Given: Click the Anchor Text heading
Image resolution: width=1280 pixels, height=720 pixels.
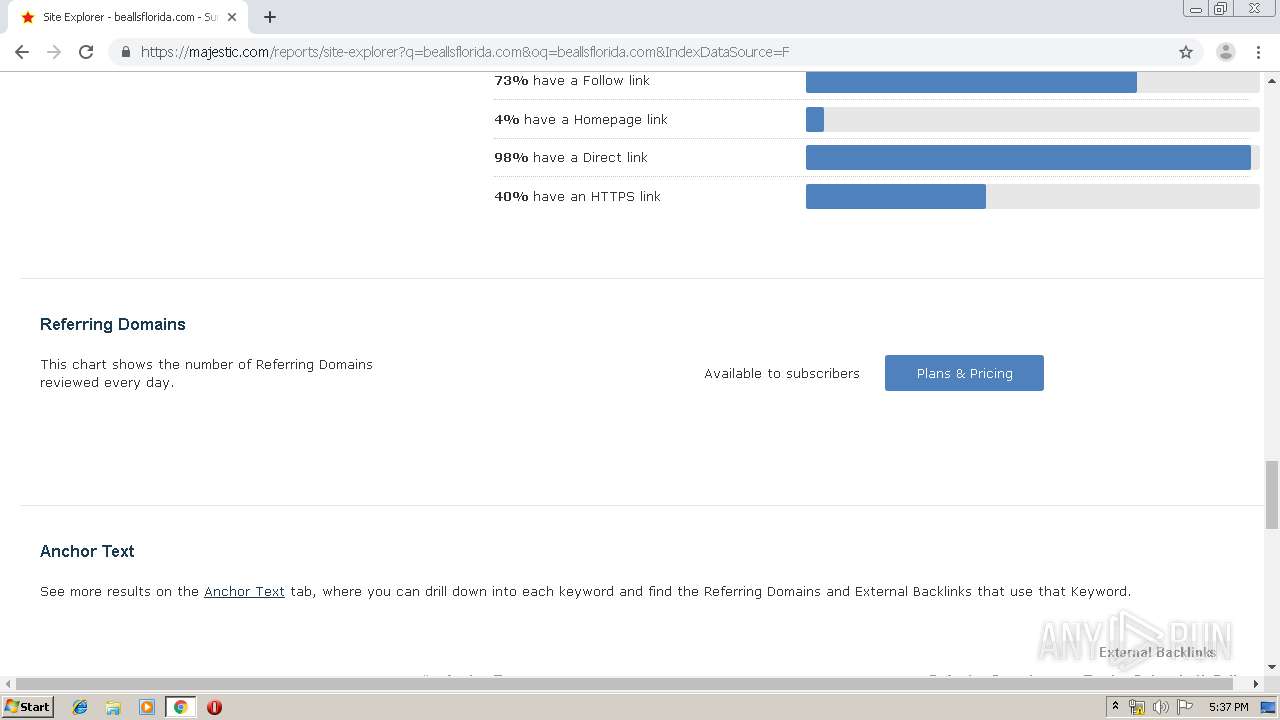Looking at the screenshot, I should coord(87,551).
